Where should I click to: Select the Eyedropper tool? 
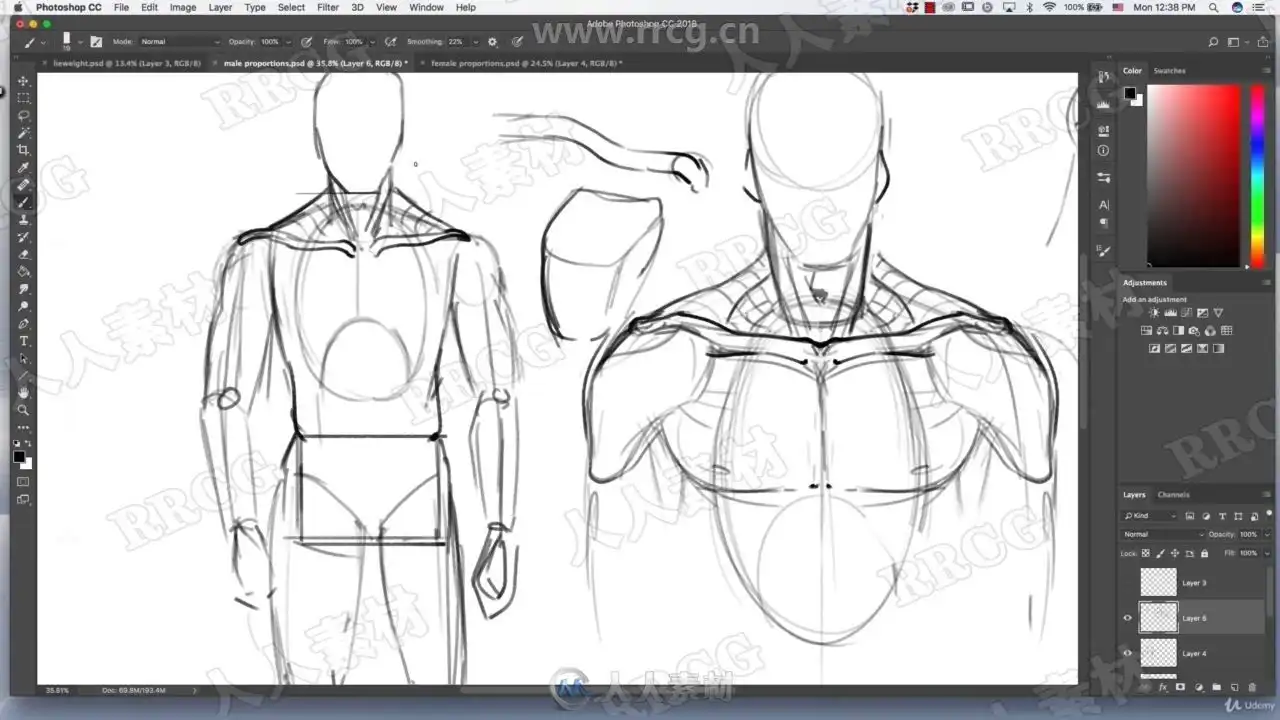pyautogui.click(x=23, y=167)
